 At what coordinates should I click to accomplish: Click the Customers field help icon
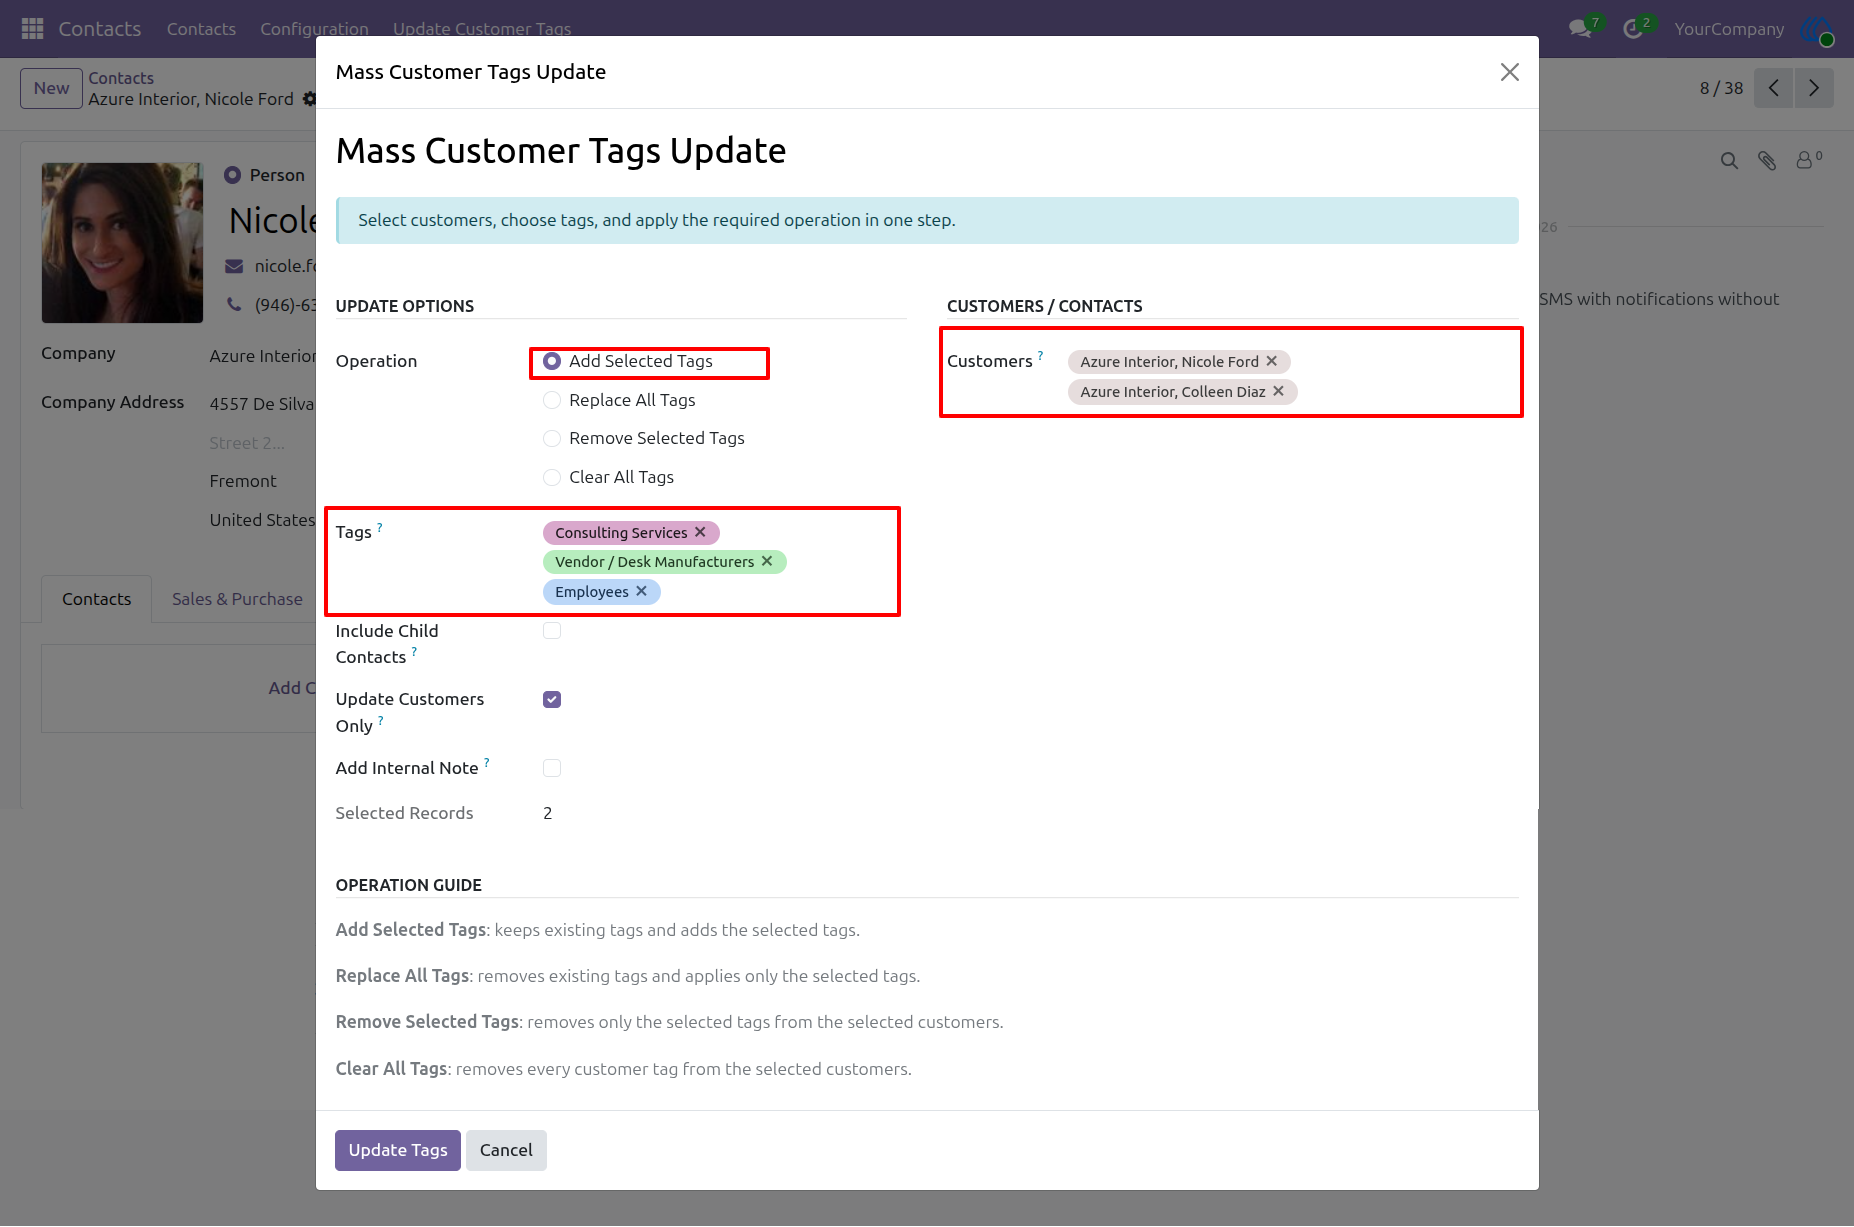tap(1040, 355)
